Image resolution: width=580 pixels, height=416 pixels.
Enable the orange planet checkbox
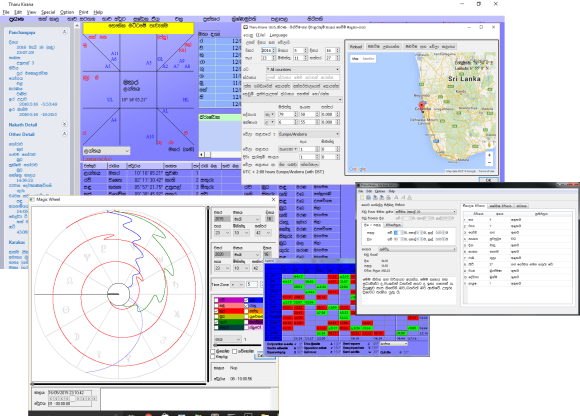pyautogui.click(x=246, y=311)
